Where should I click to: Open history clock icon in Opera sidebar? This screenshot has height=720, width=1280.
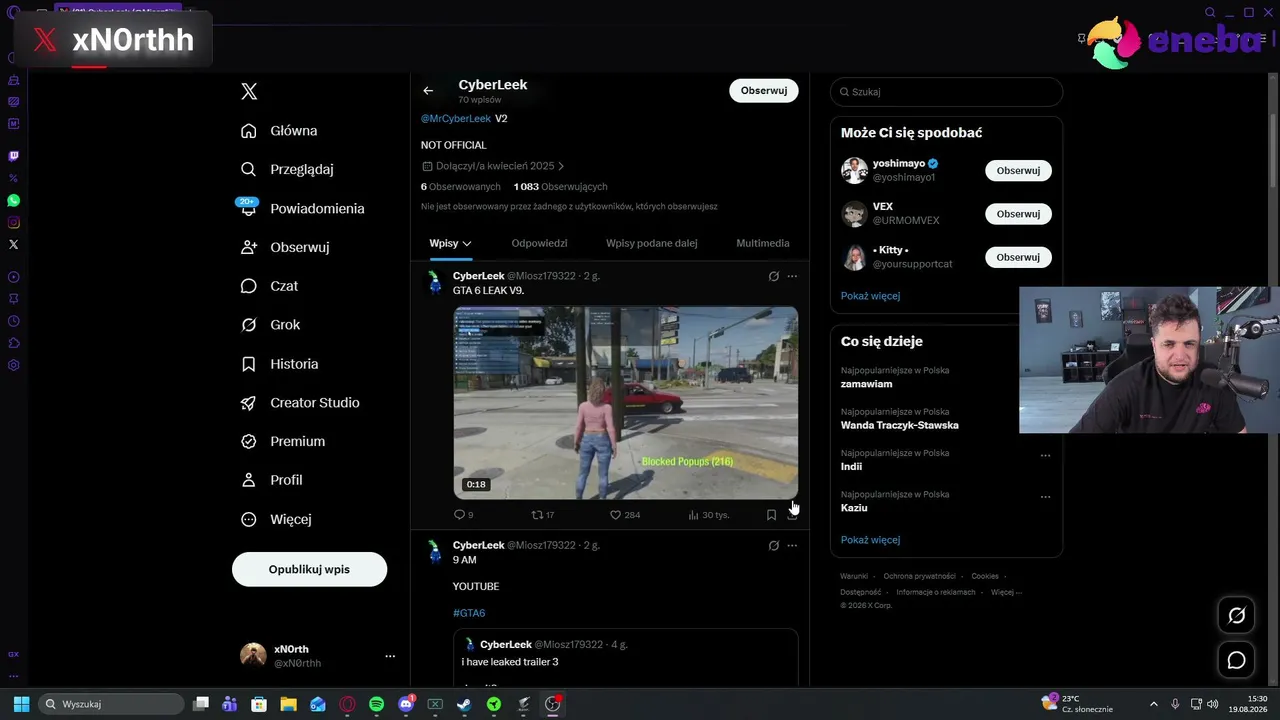tap(14, 321)
